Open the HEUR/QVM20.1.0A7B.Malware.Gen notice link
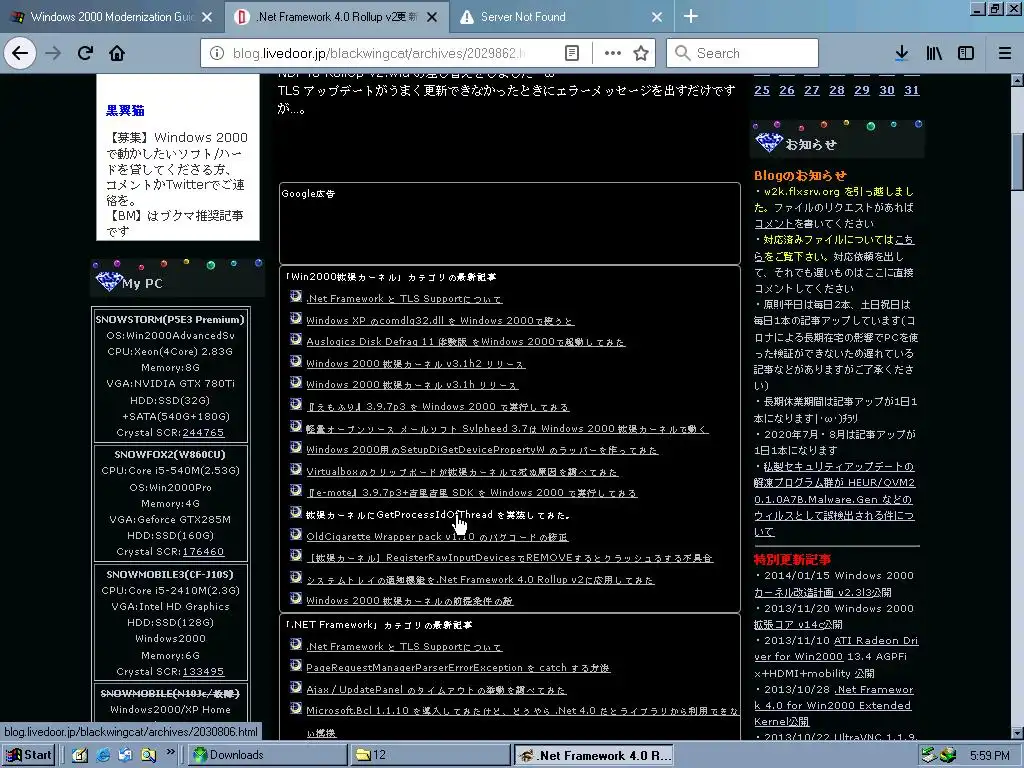 tap(835, 499)
